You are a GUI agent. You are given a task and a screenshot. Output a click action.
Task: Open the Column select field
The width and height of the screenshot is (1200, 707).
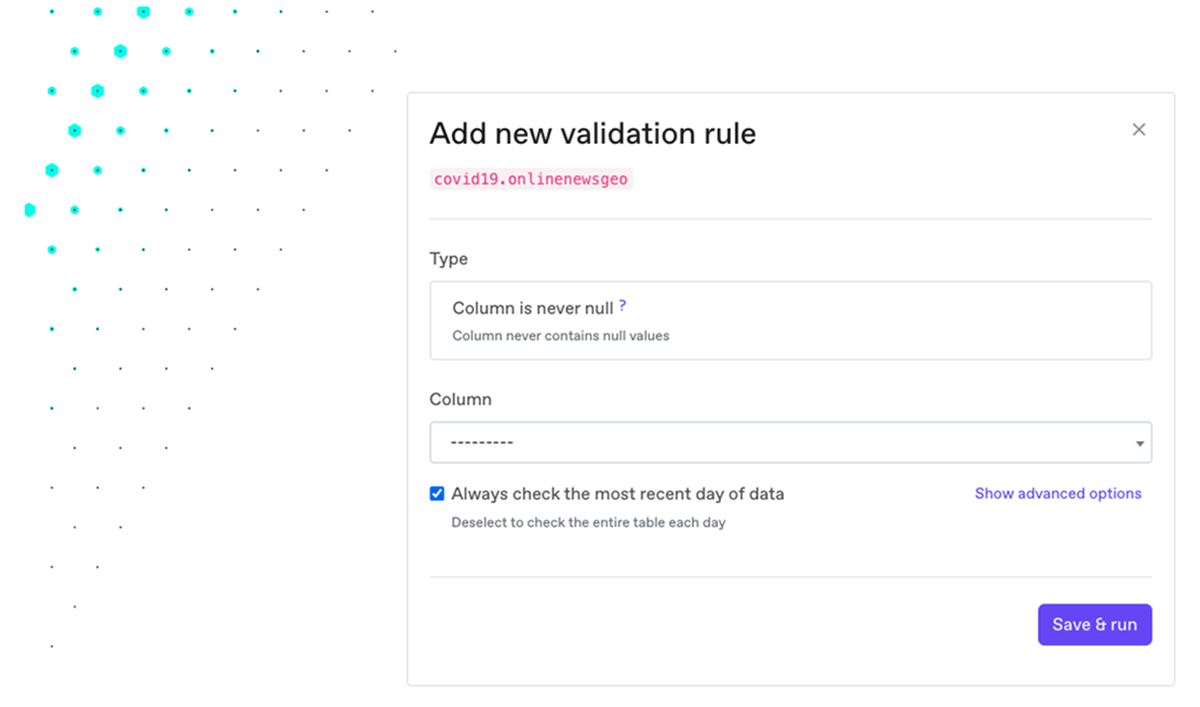790,442
